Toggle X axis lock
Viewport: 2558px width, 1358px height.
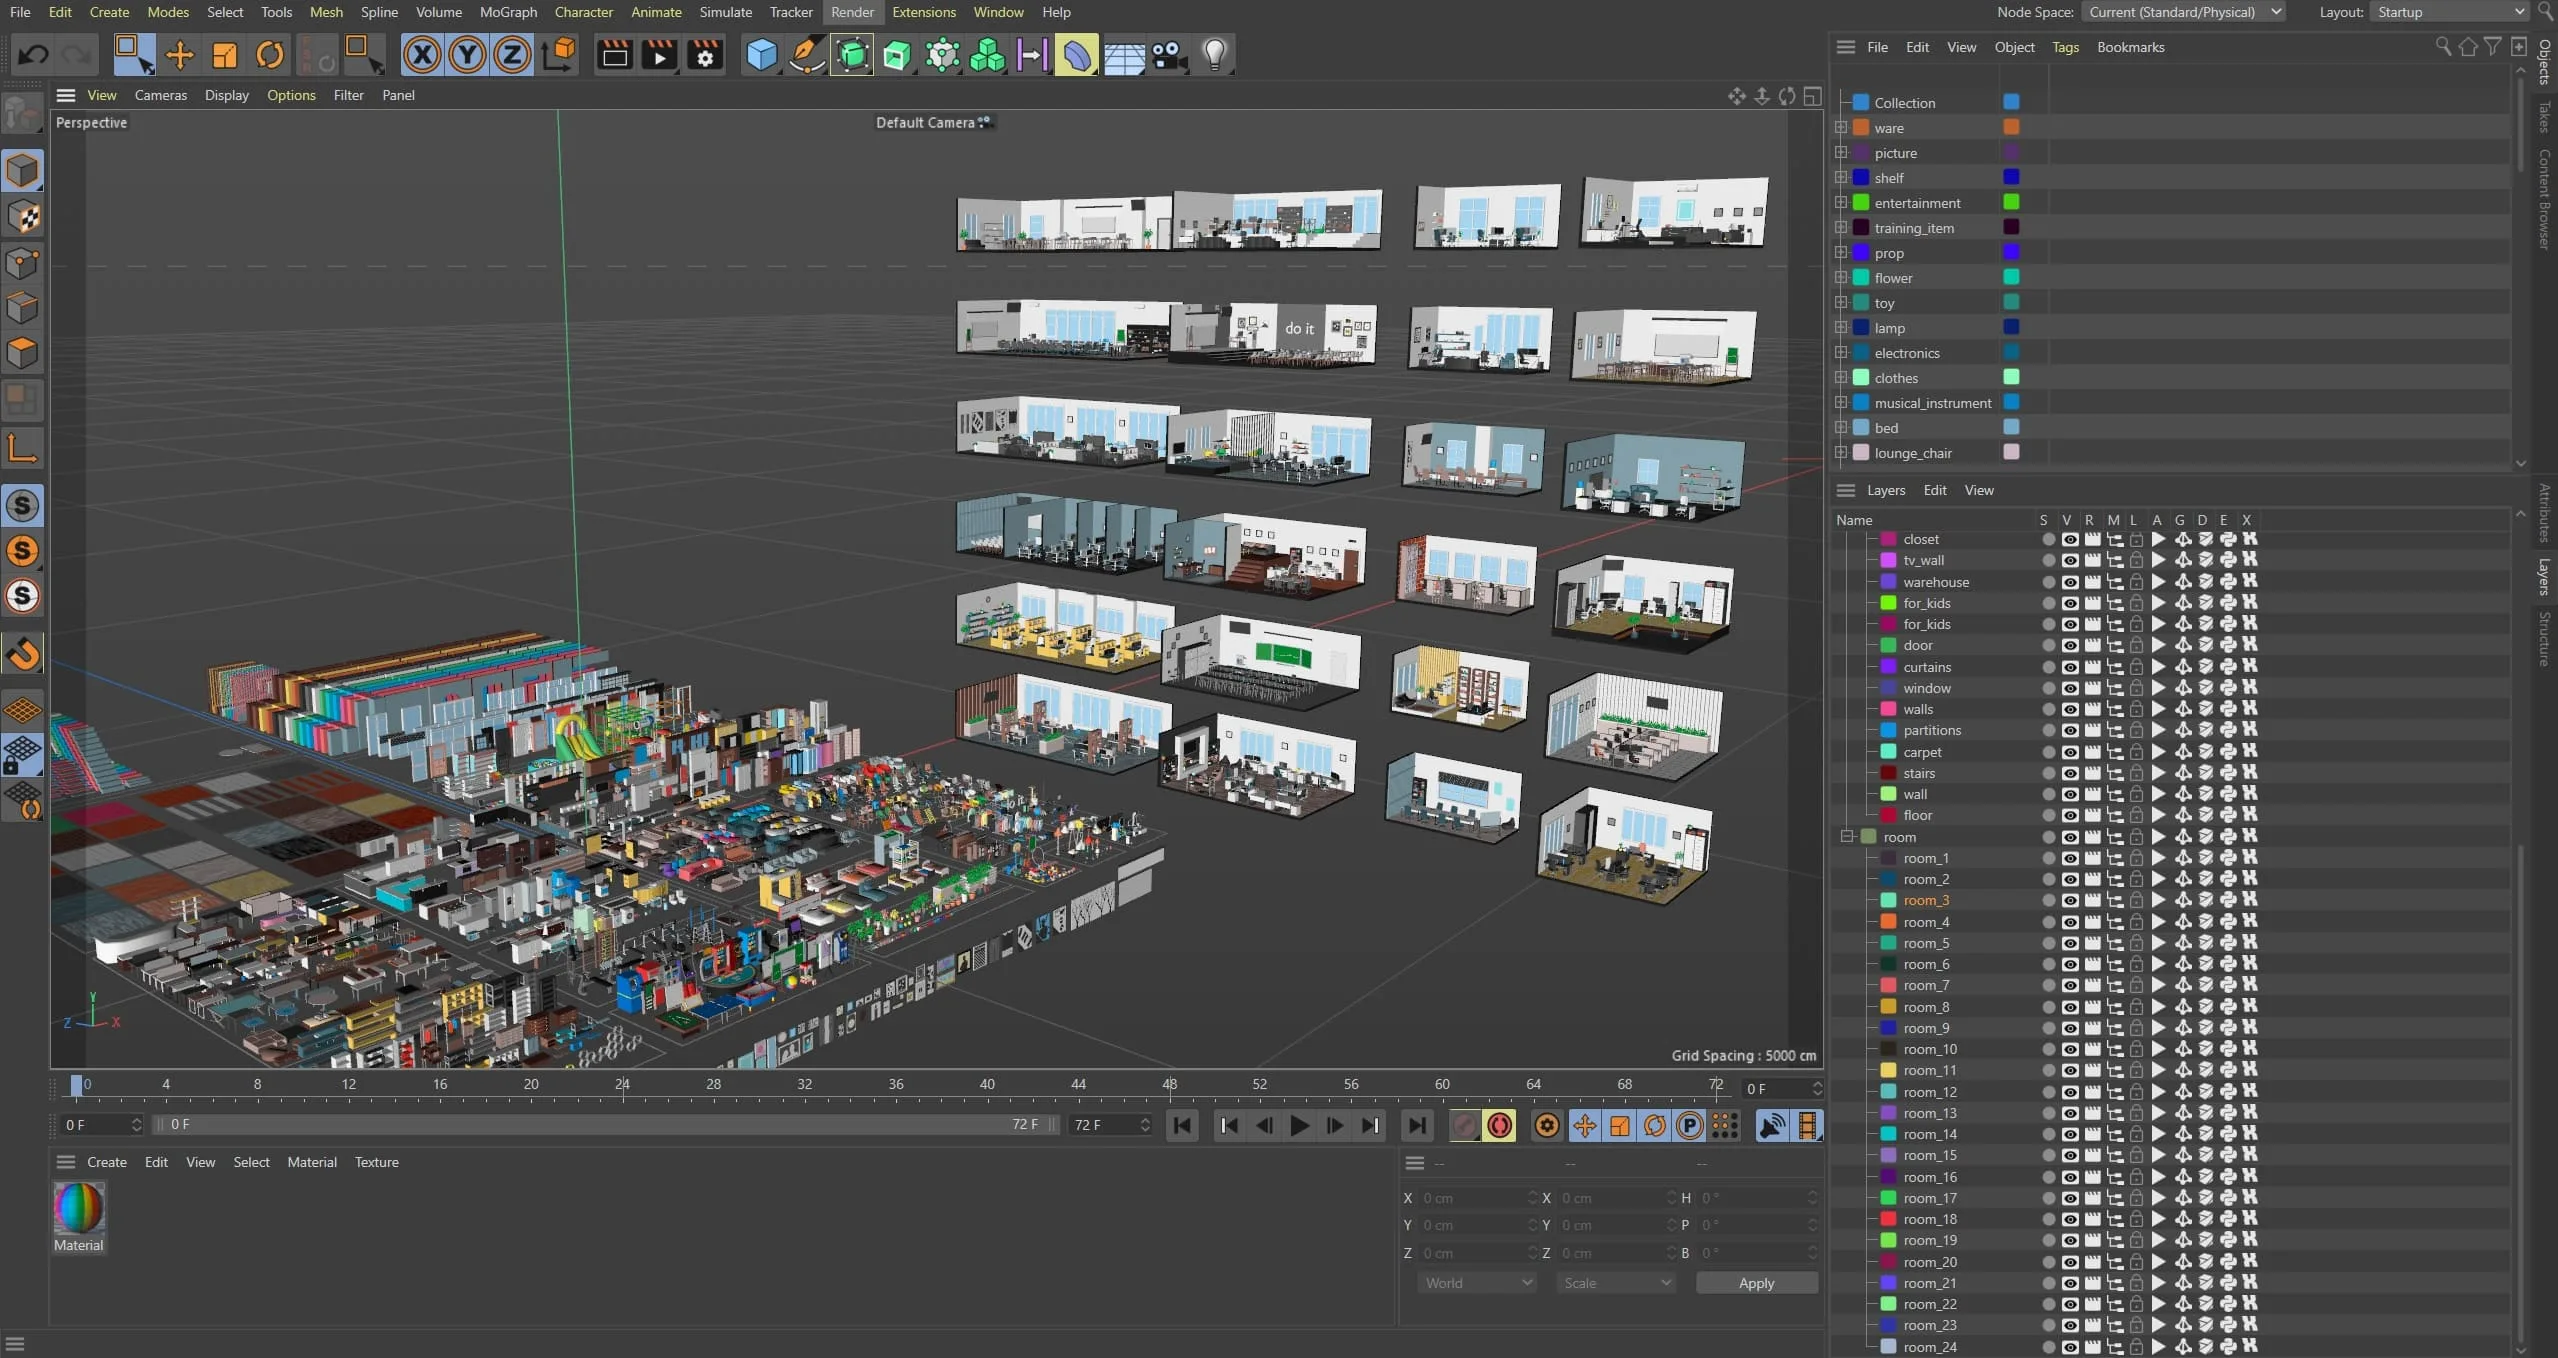pos(422,54)
